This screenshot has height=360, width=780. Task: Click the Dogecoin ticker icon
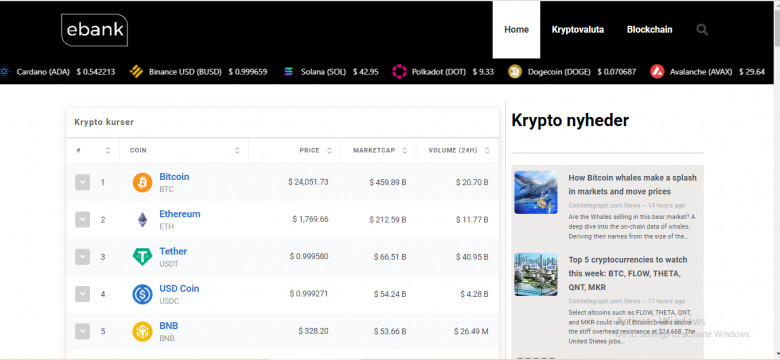pos(515,72)
